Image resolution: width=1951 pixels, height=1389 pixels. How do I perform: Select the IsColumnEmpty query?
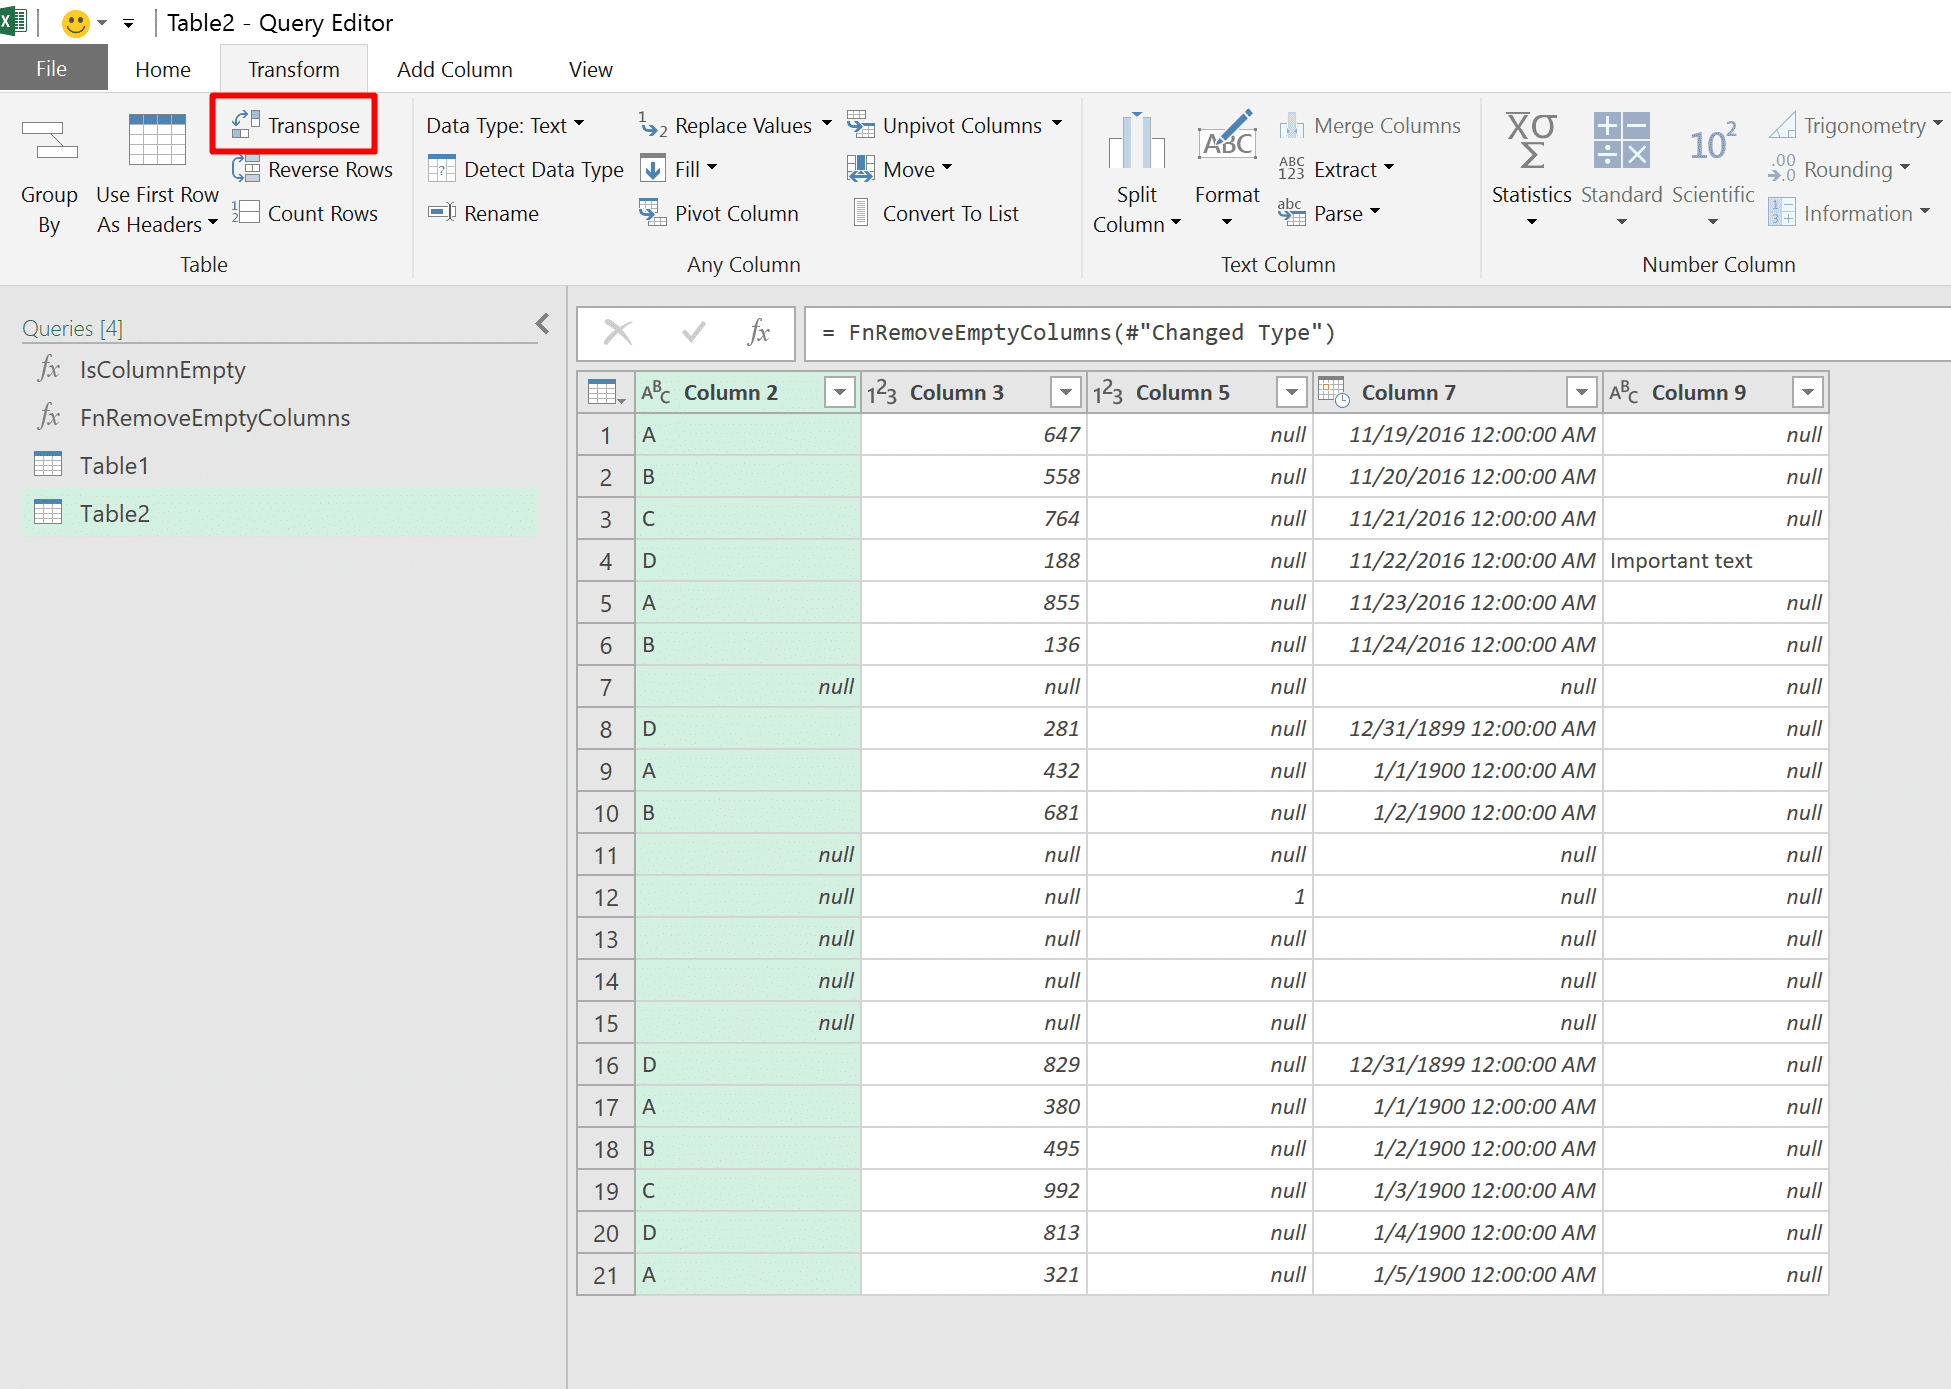280,370
